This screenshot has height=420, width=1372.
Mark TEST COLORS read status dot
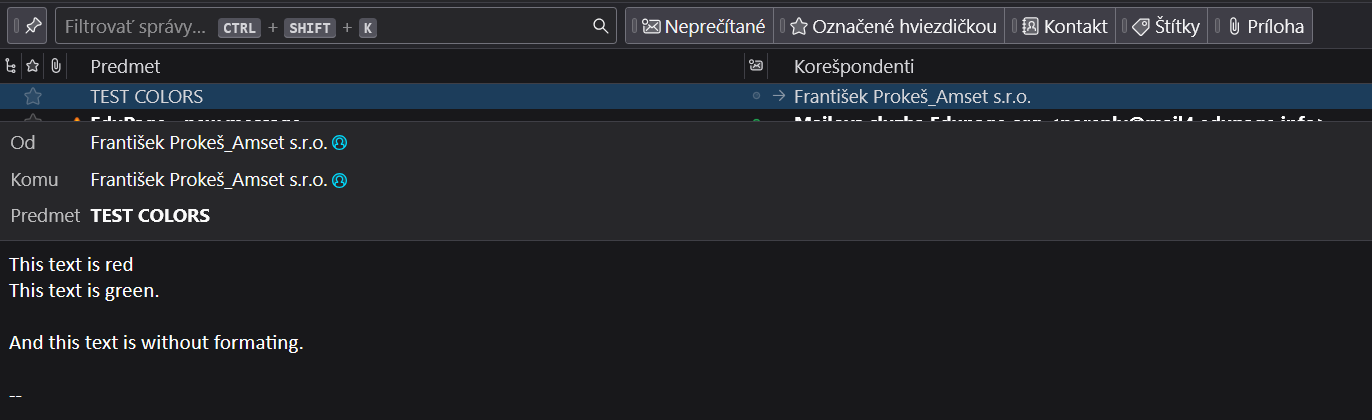pos(756,97)
